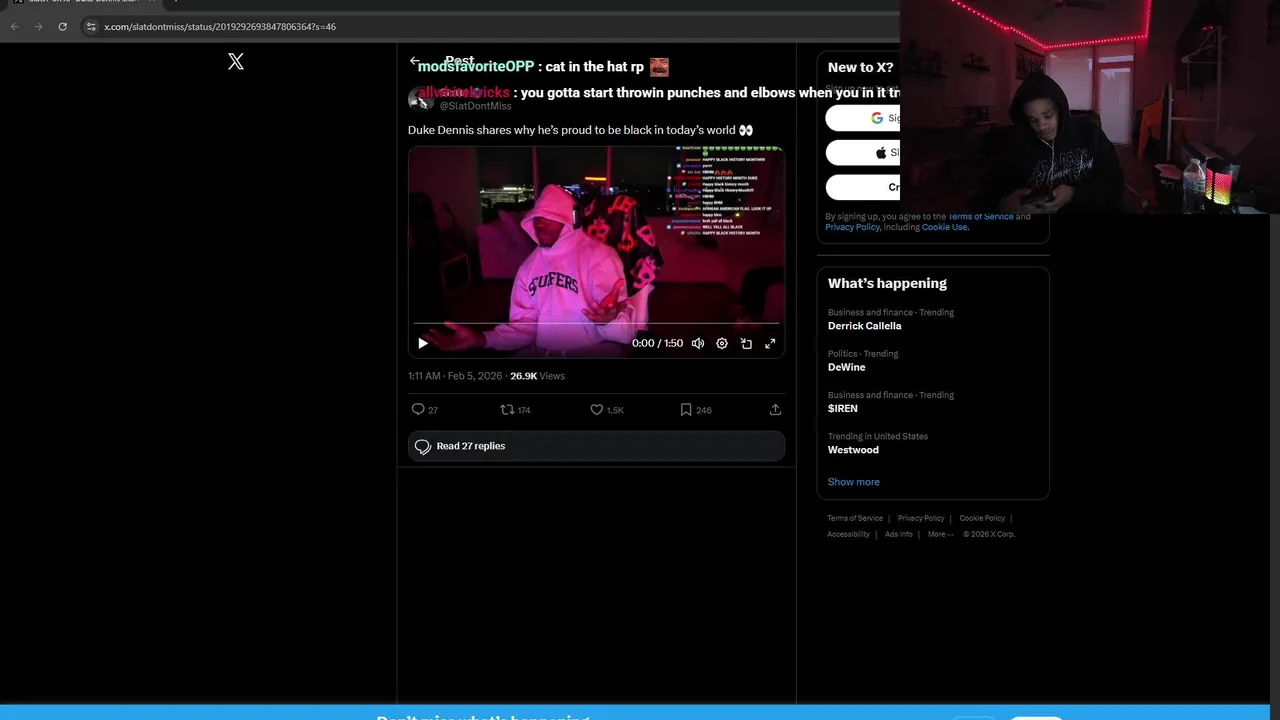Click the share icon on the post

[775, 409]
